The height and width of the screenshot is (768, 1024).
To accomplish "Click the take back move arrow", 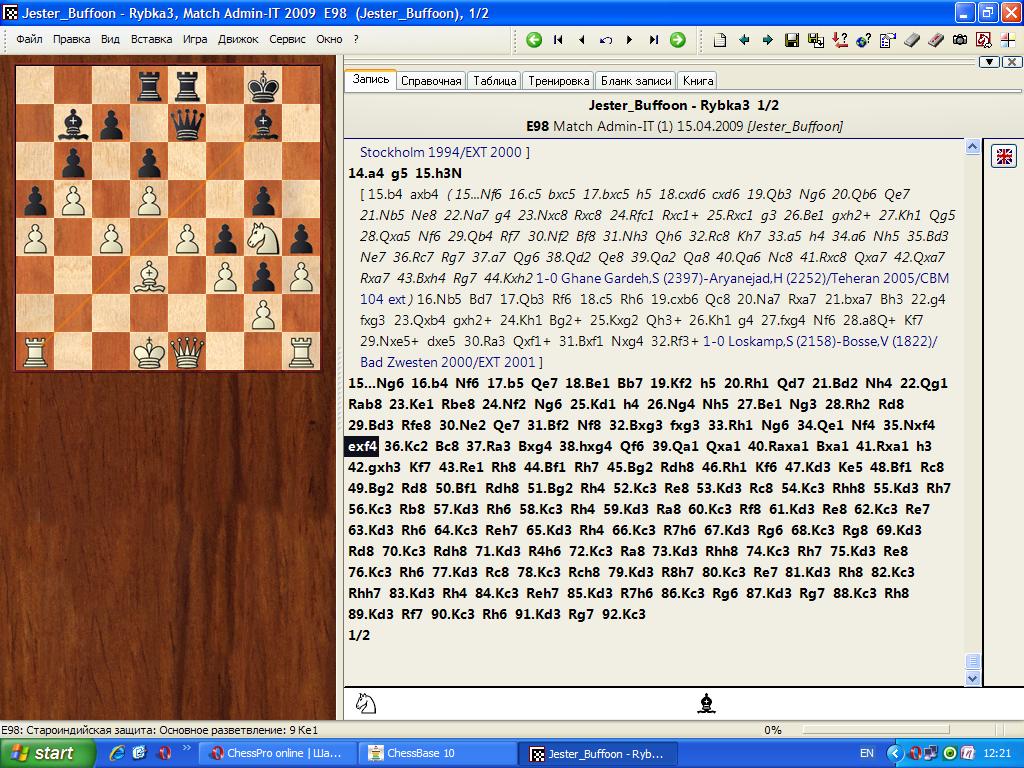I will click(606, 40).
